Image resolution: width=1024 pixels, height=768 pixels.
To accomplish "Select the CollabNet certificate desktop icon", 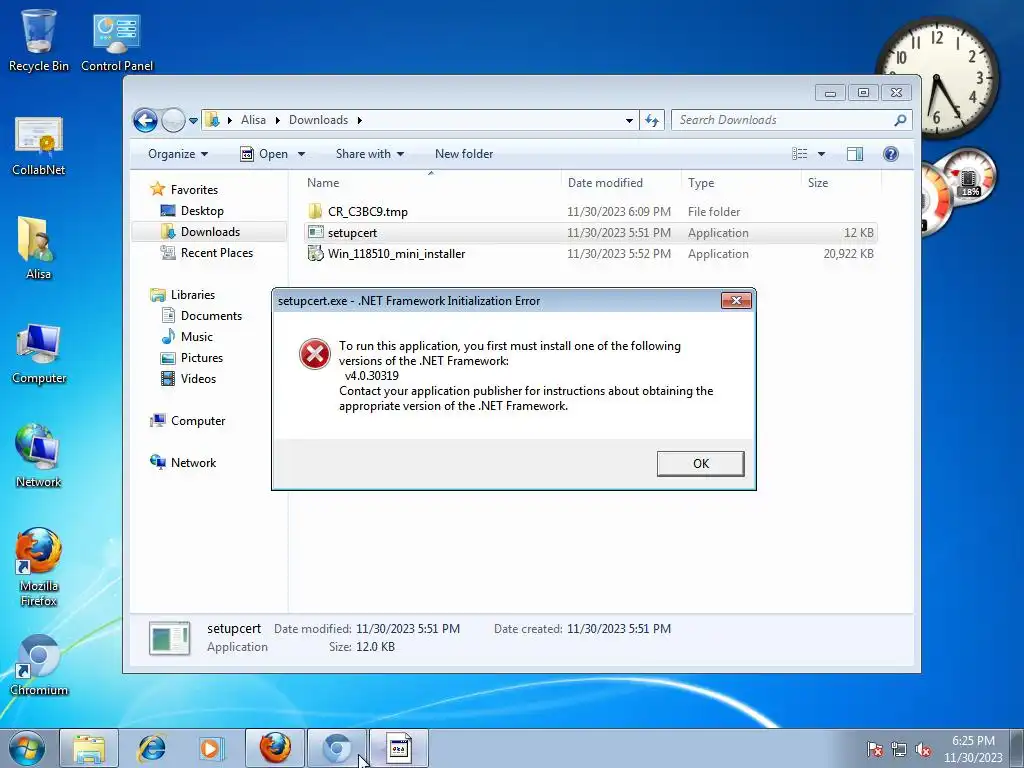I will [x=39, y=146].
